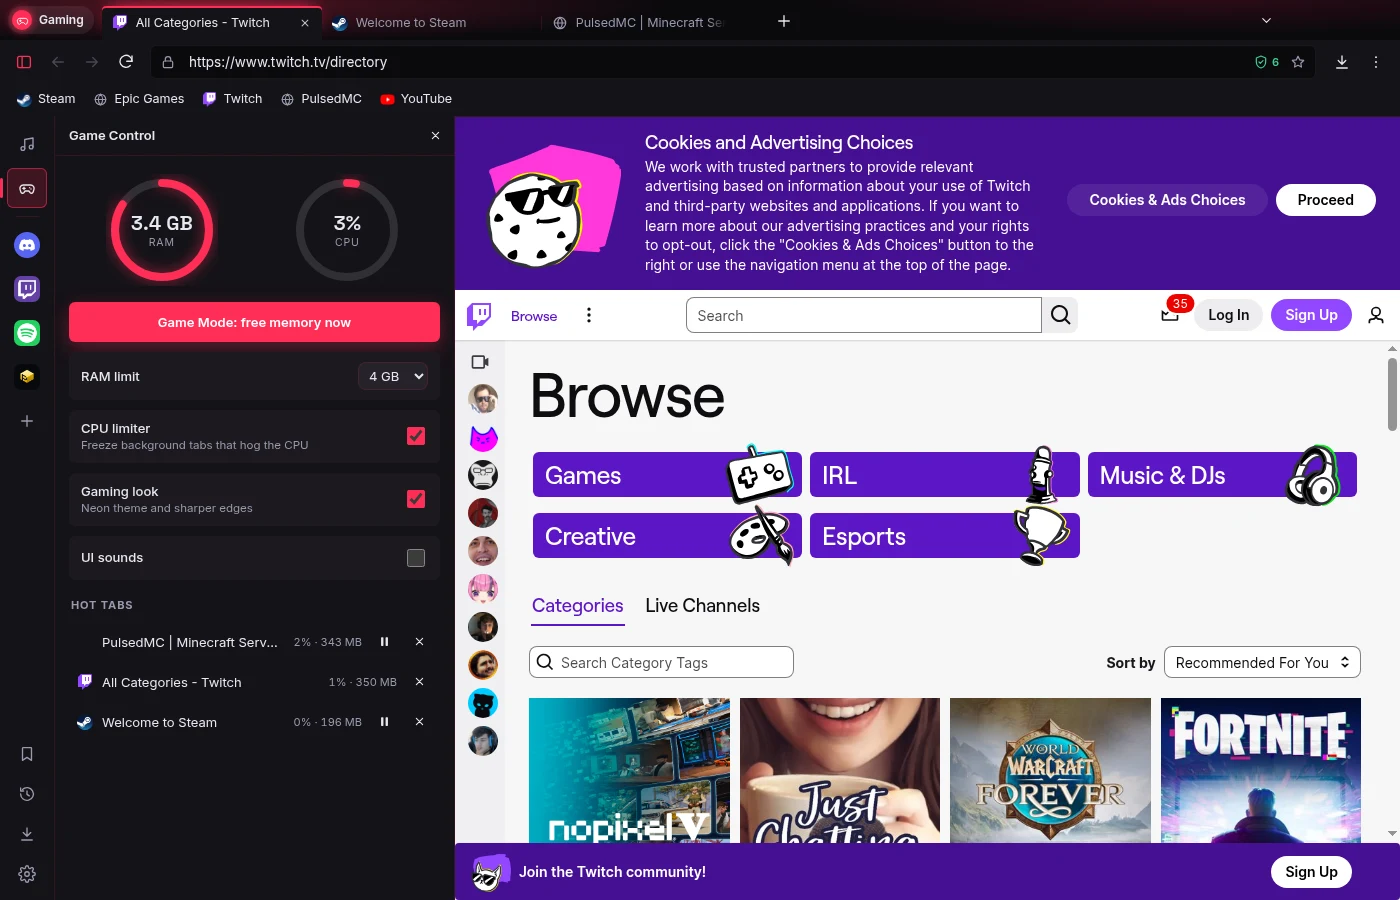
Task: Open Game Control gamepad sidebar icon
Action: tap(27, 188)
